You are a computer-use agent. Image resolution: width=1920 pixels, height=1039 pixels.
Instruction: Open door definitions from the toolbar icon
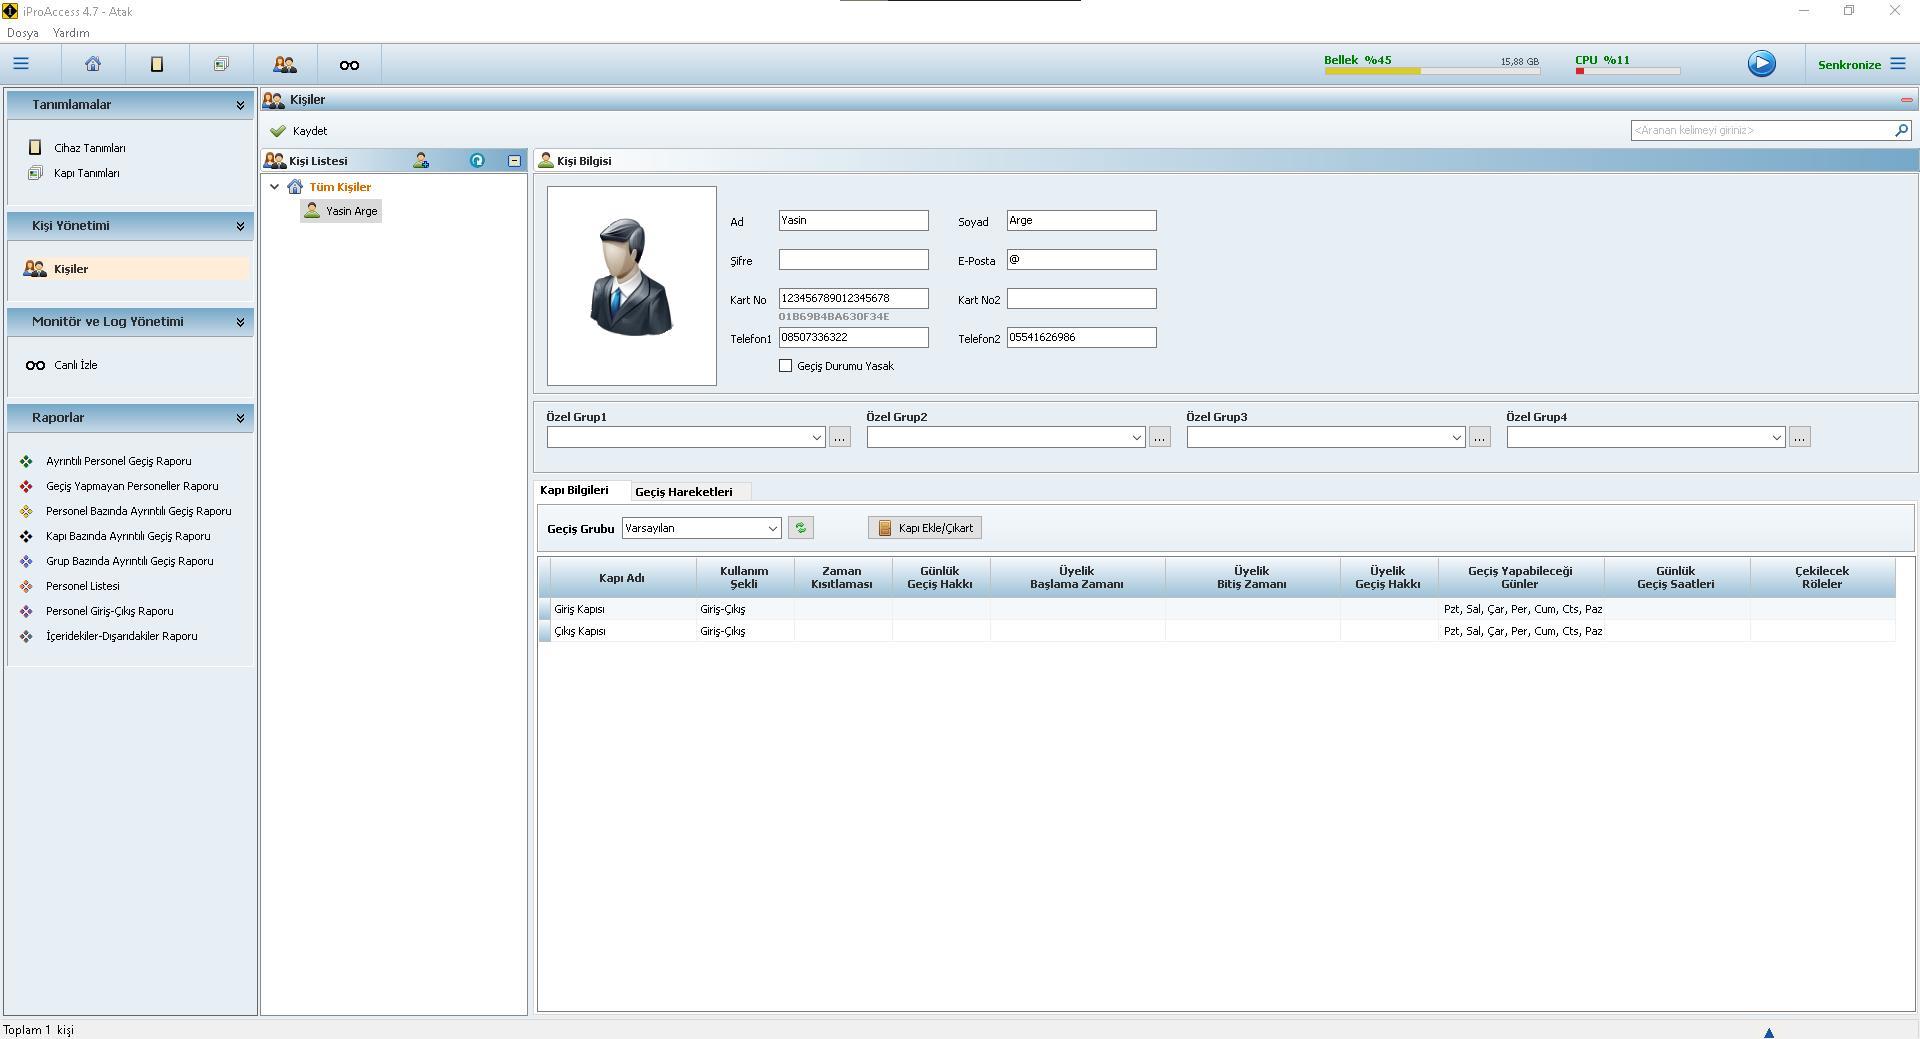pos(221,64)
